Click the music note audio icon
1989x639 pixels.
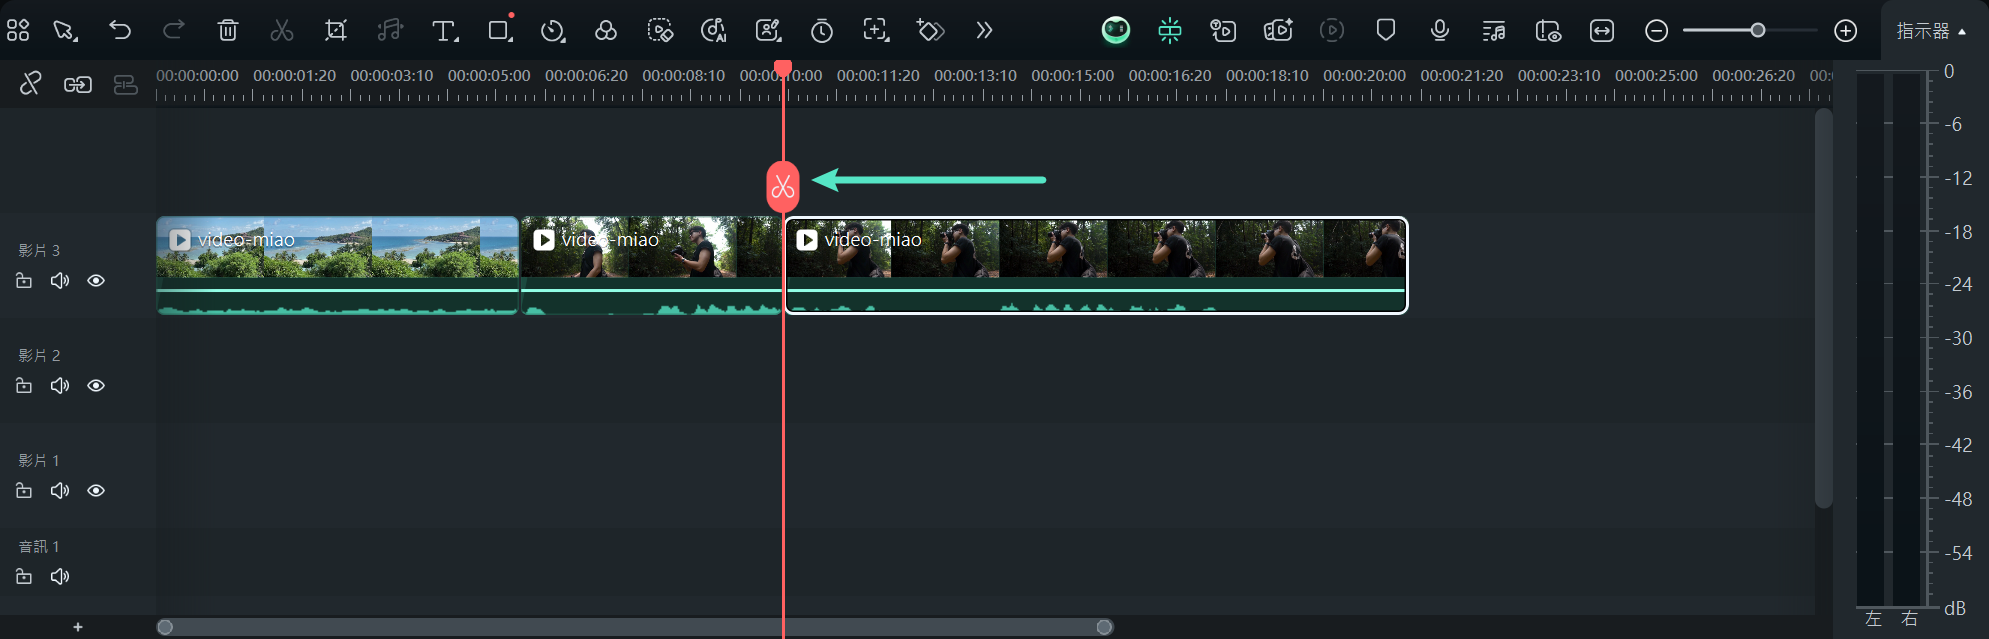(390, 30)
